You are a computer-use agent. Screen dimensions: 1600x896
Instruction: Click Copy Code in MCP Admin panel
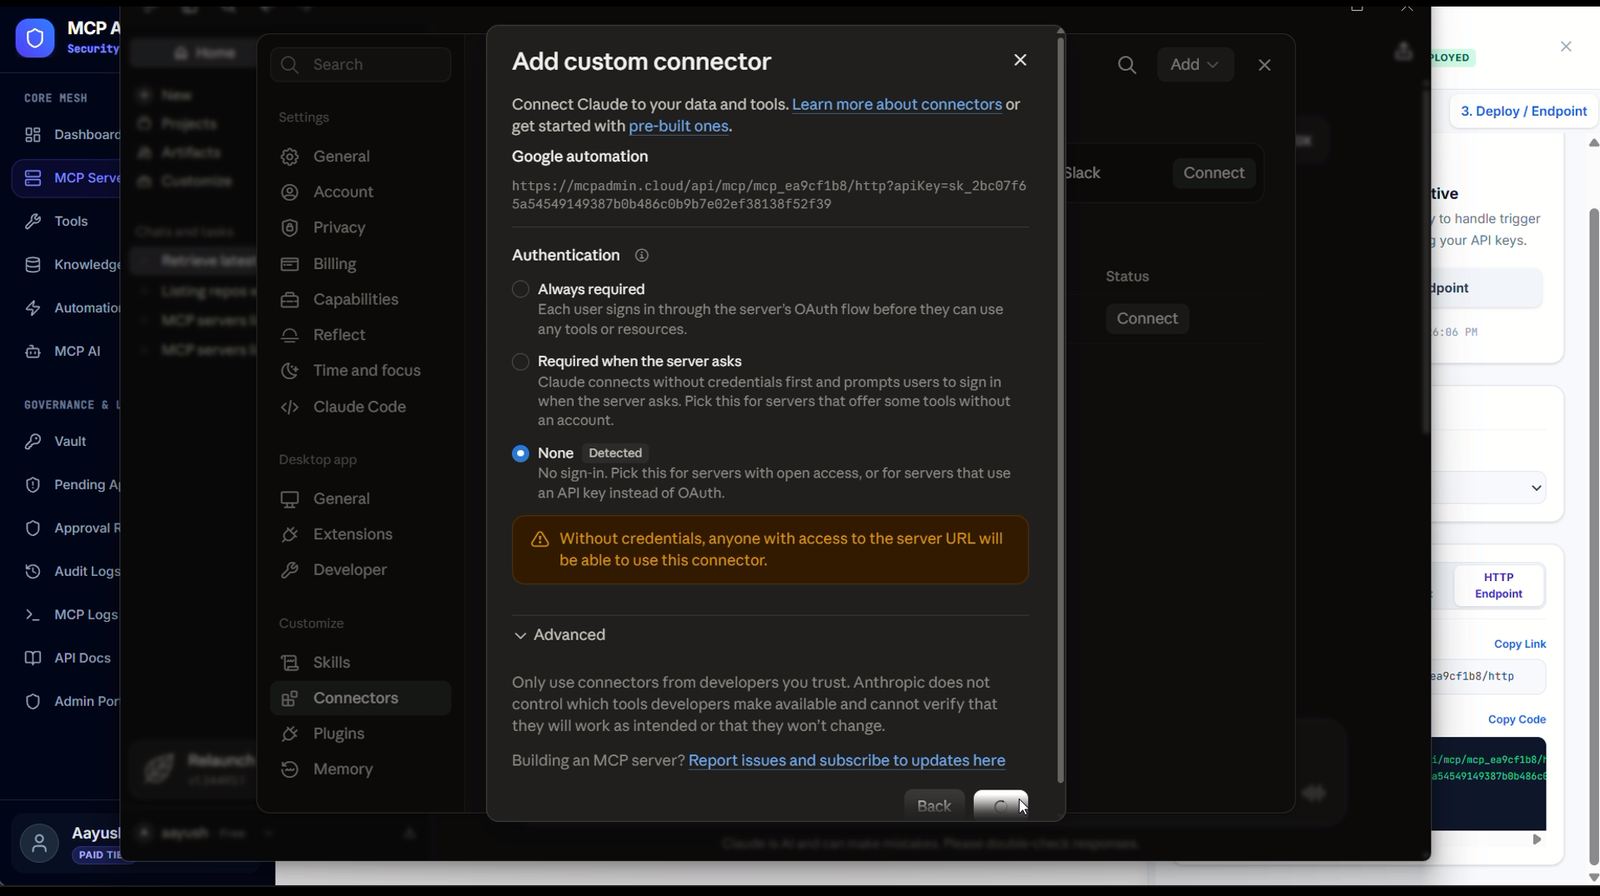coord(1517,719)
